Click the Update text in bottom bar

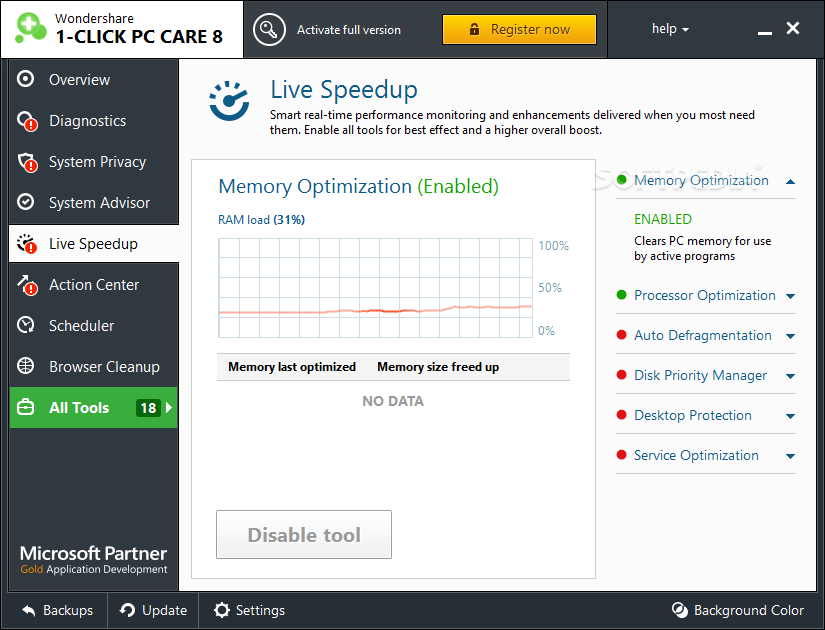coord(164,611)
